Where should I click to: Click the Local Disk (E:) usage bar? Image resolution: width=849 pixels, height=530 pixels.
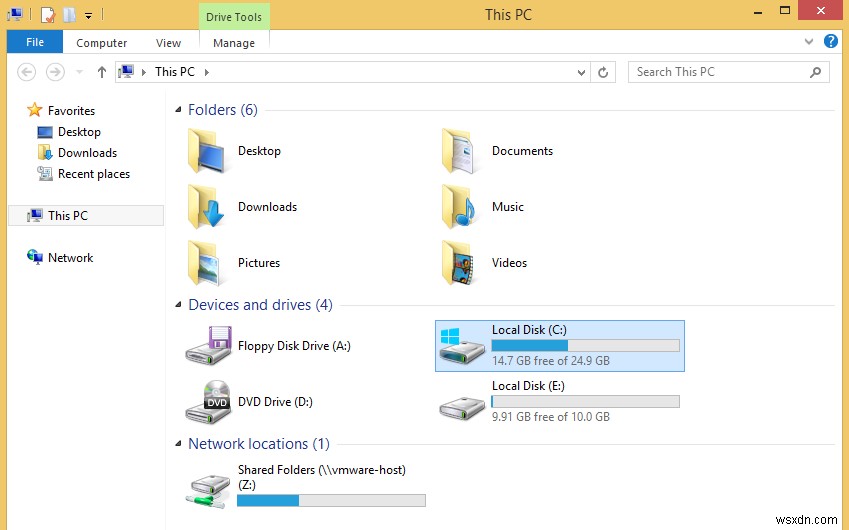585,401
